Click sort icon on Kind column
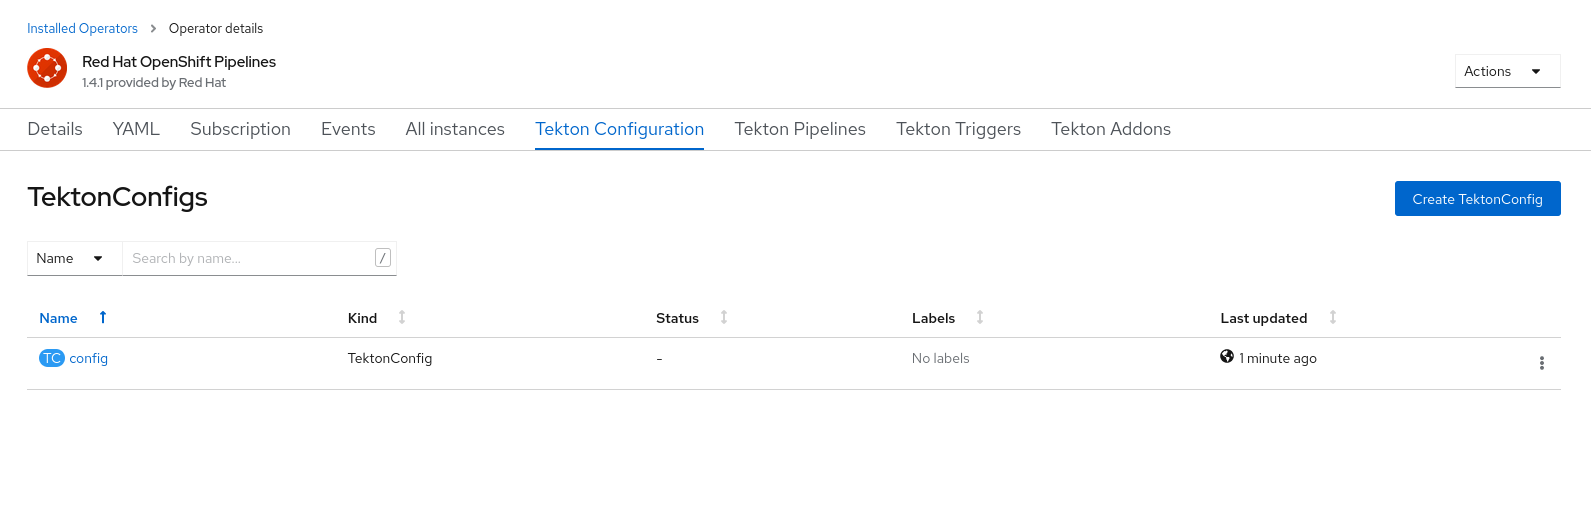 pyautogui.click(x=402, y=317)
